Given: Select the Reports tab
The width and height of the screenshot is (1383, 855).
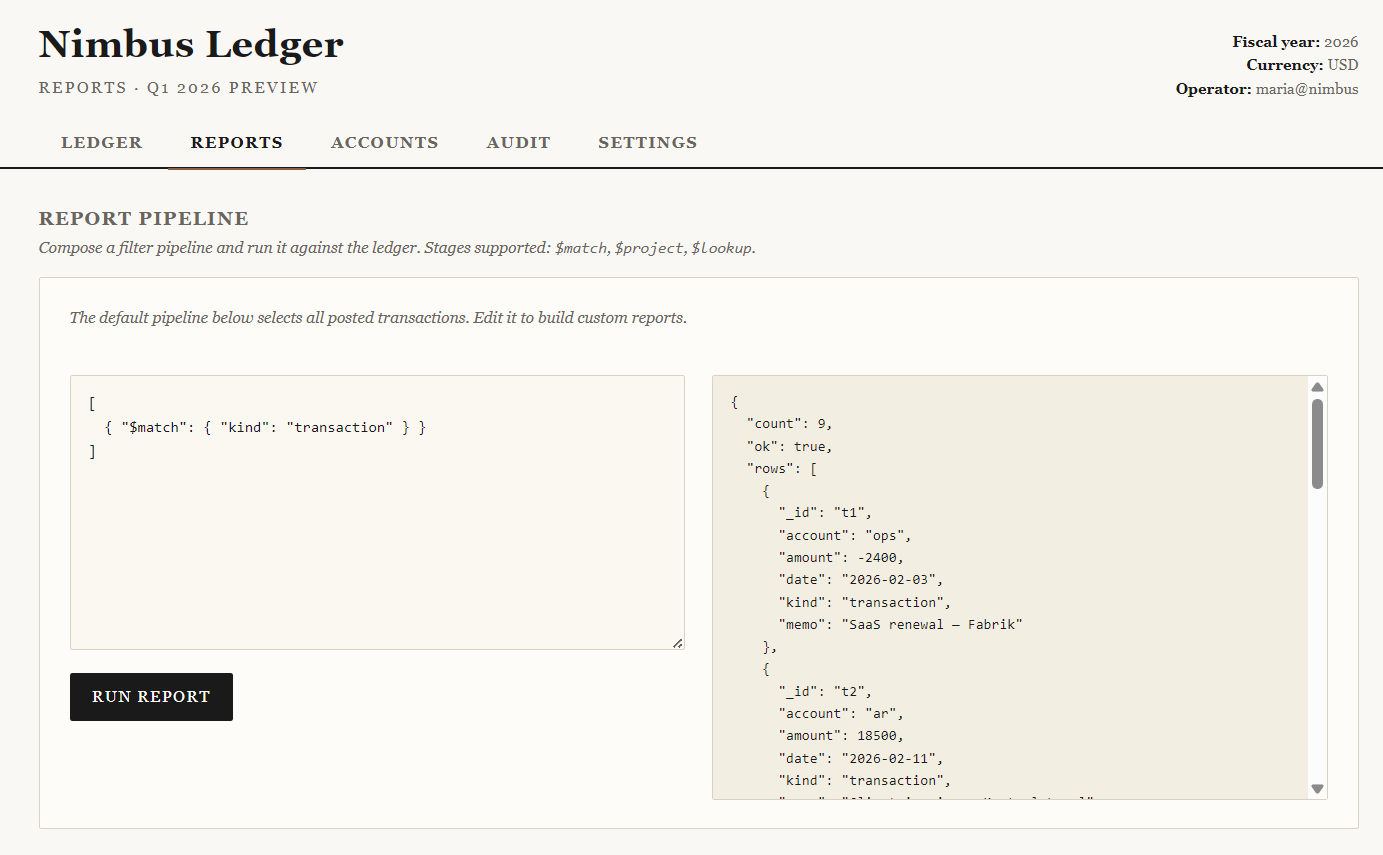Looking at the screenshot, I should click(237, 142).
